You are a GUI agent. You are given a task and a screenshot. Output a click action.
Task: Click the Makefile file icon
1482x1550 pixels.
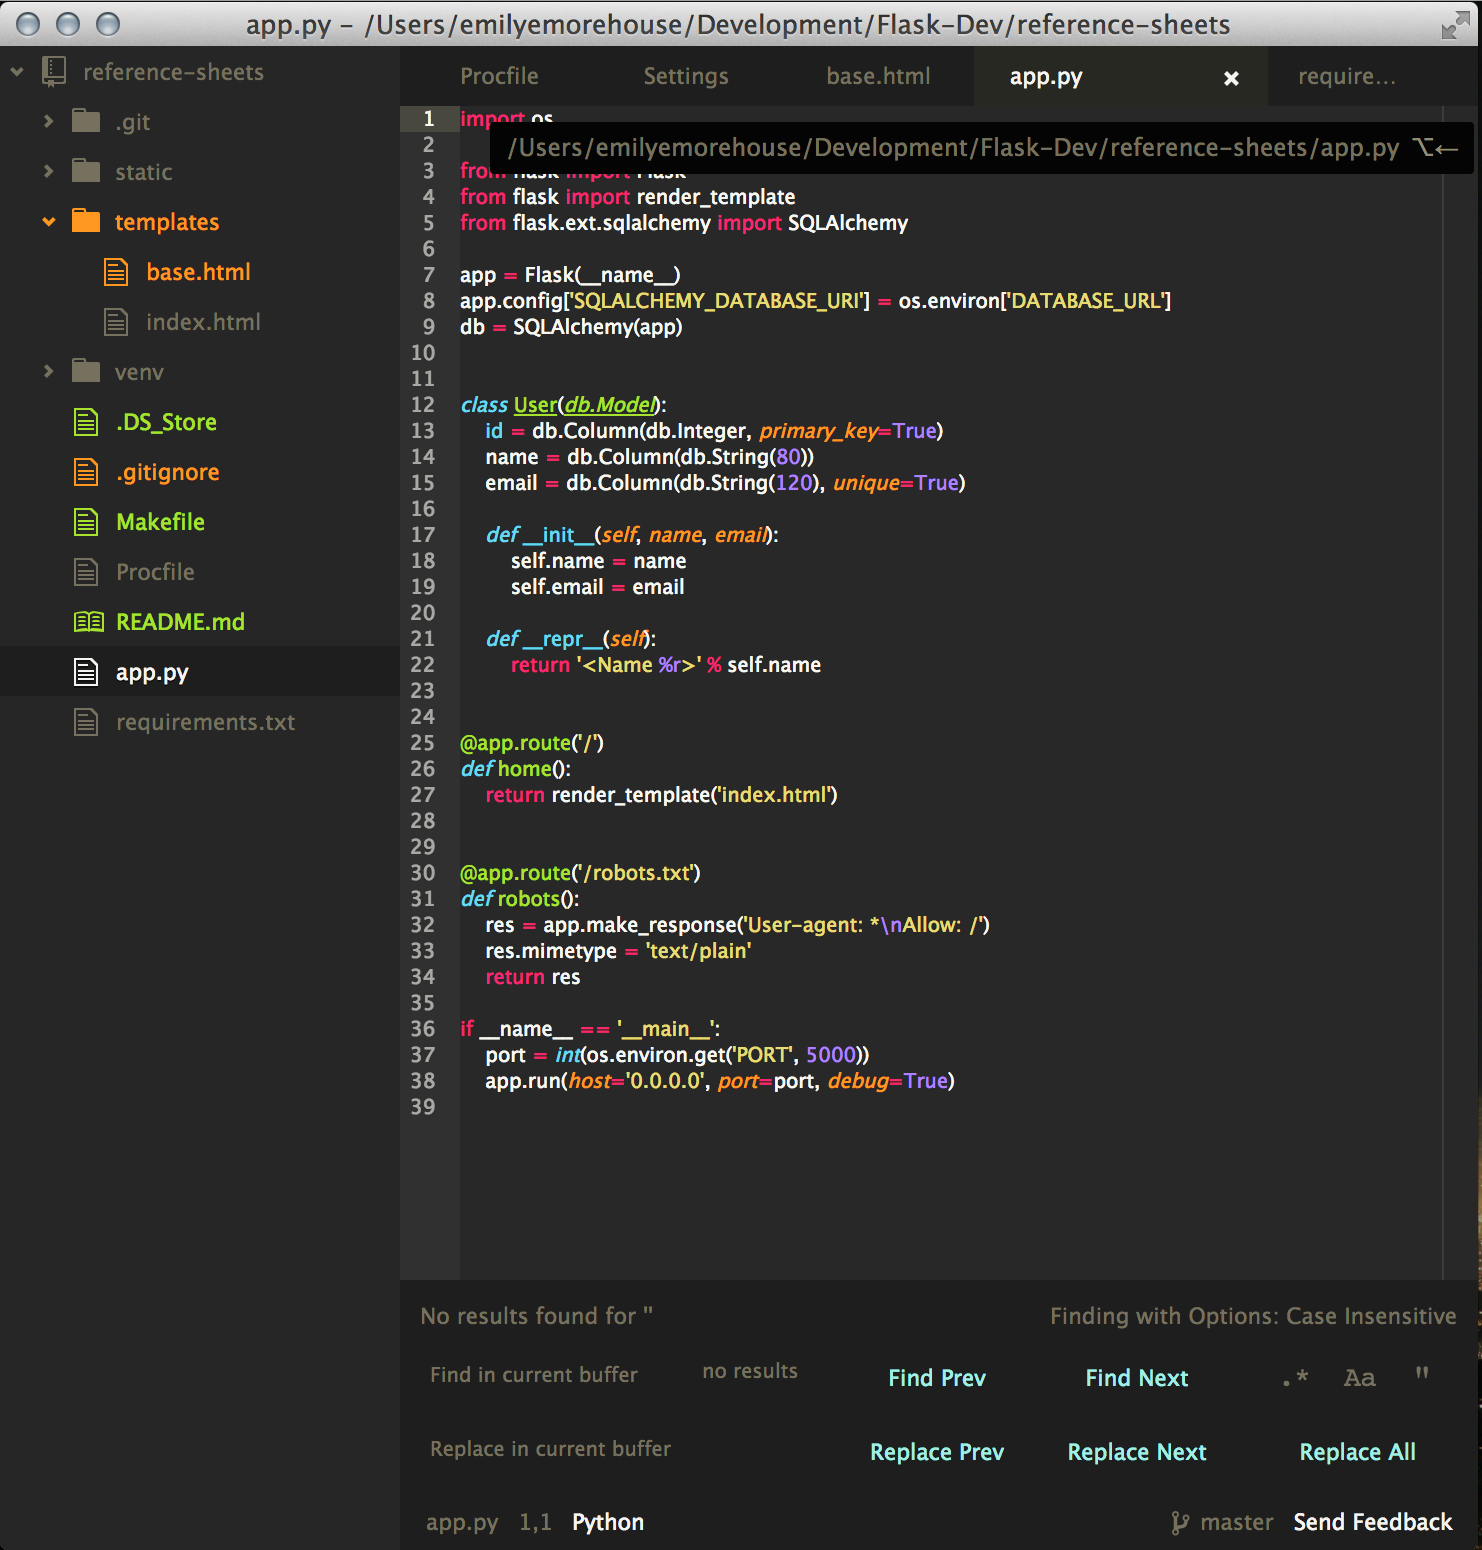(x=86, y=521)
